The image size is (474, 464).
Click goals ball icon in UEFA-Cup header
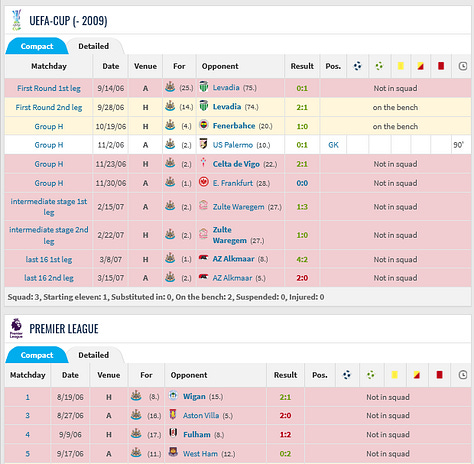[357, 66]
